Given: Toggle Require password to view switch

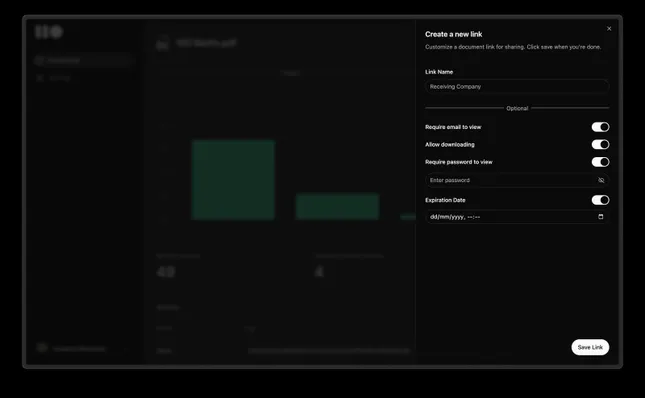Looking at the screenshot, I should click(x=600, y=162).
